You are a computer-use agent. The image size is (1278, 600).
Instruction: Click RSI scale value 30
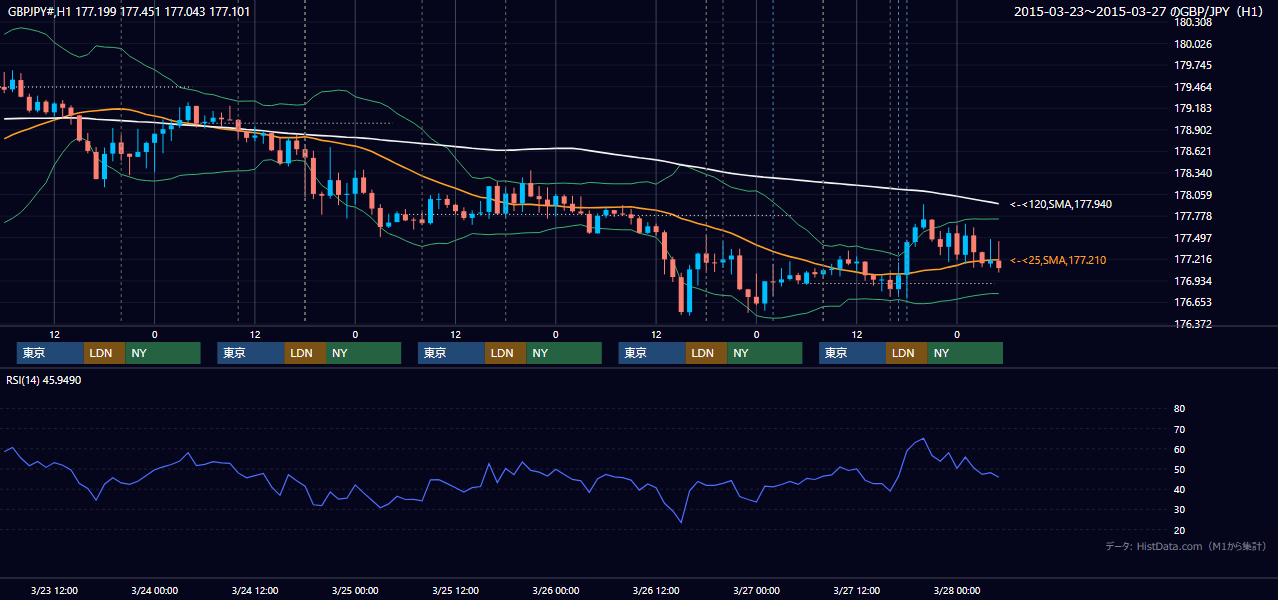pyautogui.click(x=1179, y=510)
